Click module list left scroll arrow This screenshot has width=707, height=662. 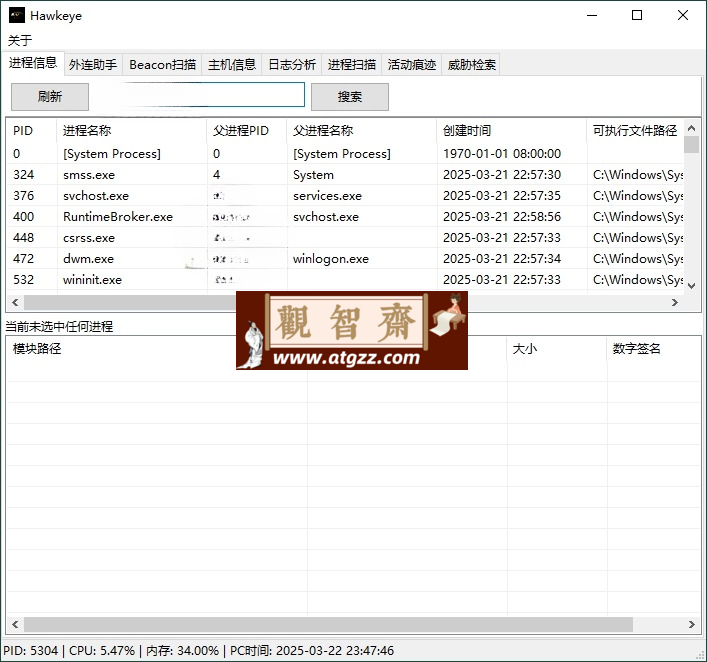click(15, 625)
